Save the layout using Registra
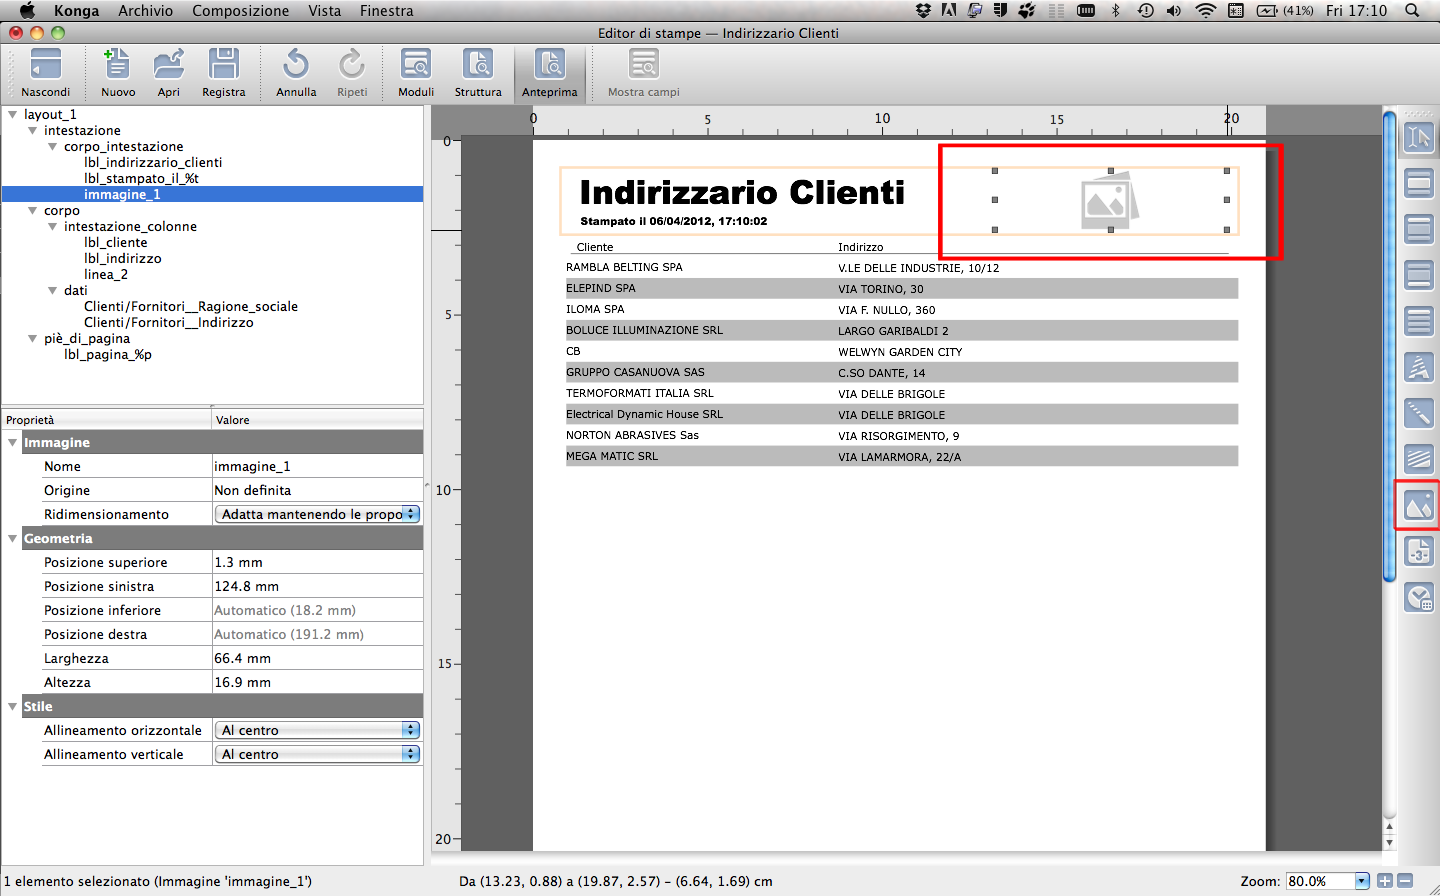This screenshot has width=1440, height=896. click(x=223, y=72)
